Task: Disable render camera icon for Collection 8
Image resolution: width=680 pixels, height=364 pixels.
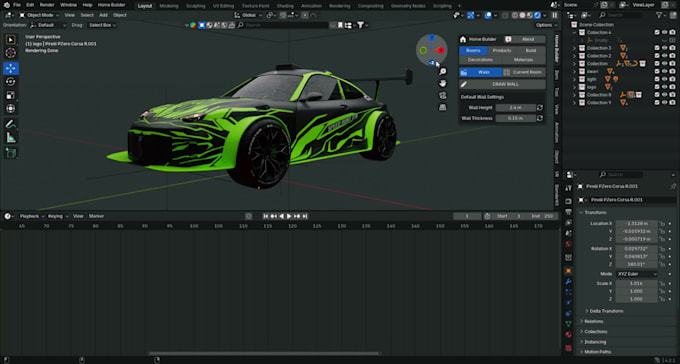Action: pos(672,95)
